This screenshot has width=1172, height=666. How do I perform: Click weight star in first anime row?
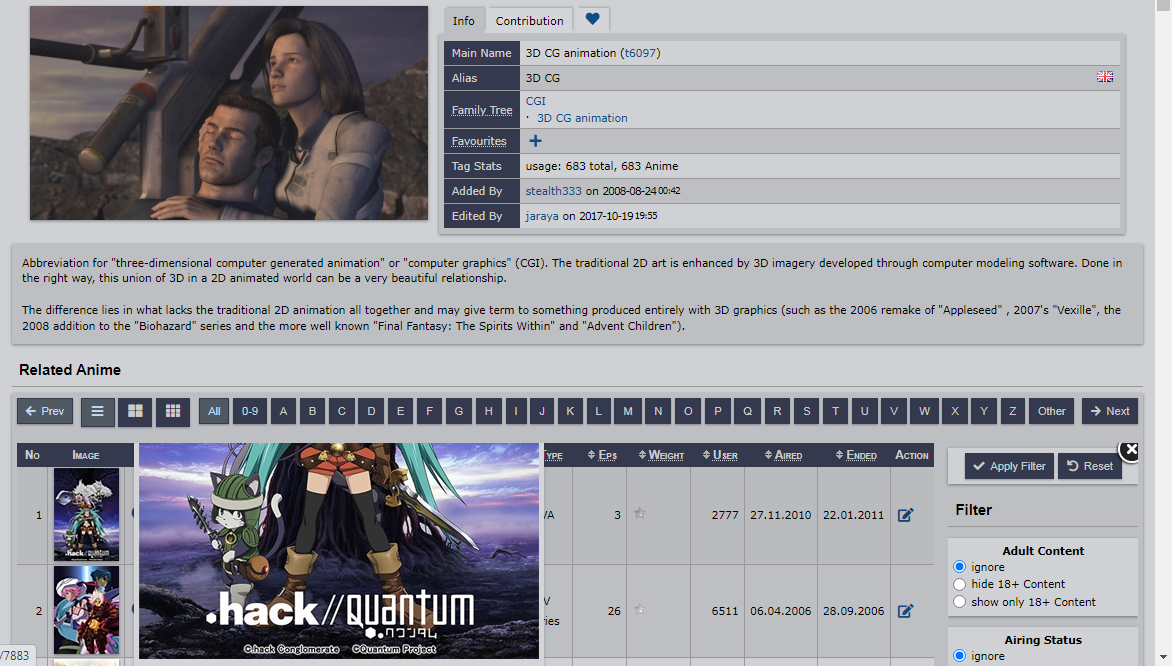640,513
